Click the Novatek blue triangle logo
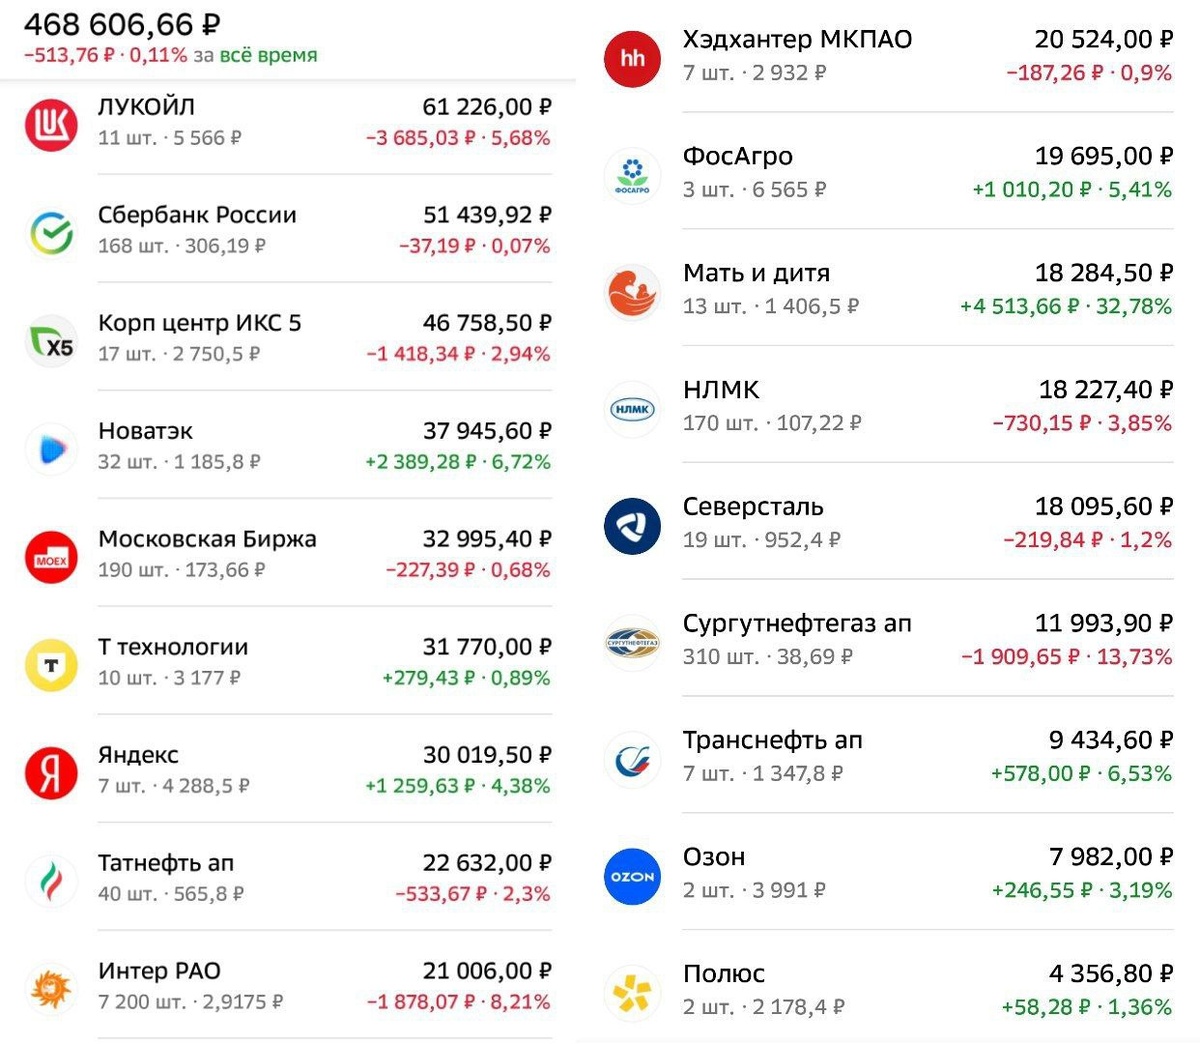1200x1044 pixels. (51, 448)
